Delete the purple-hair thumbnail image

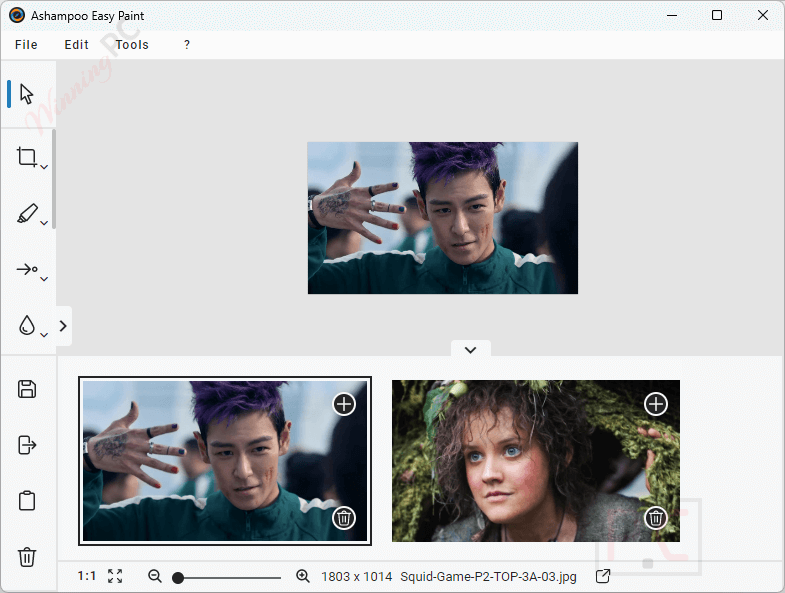pos(344,518)
